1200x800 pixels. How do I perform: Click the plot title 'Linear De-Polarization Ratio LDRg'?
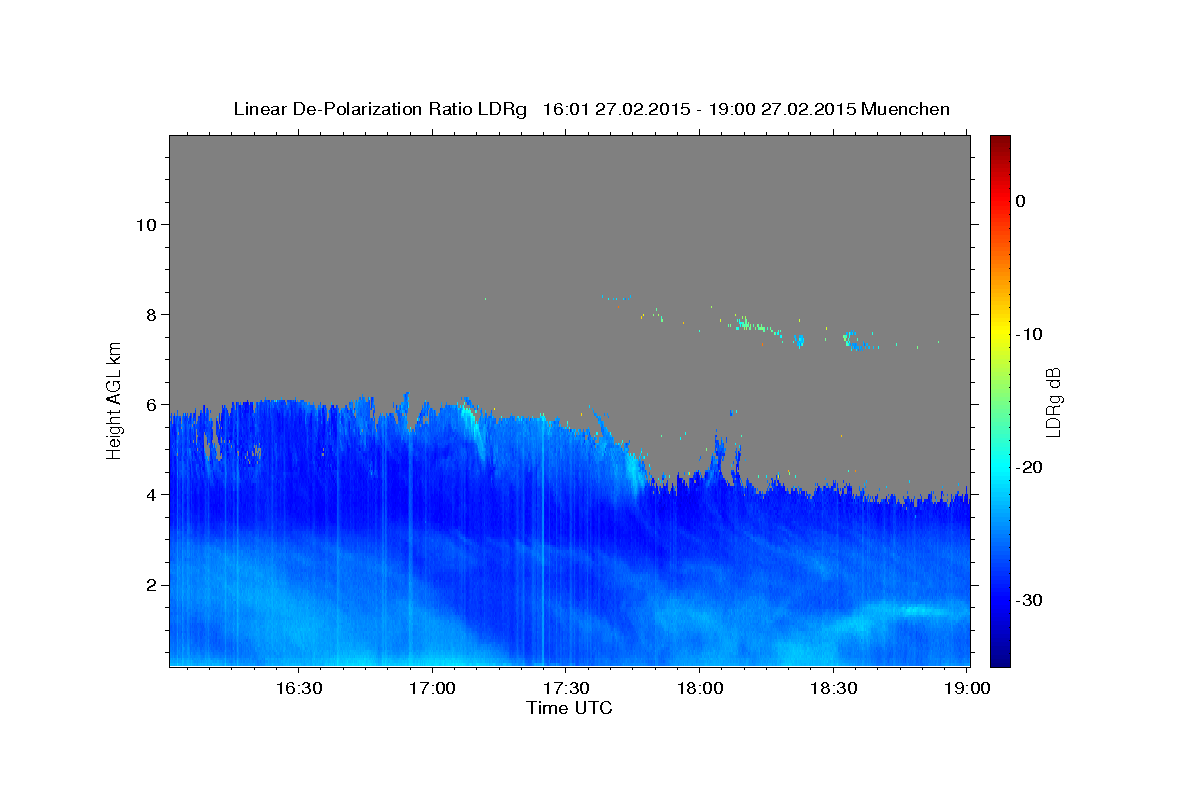[x=380, y=109]
